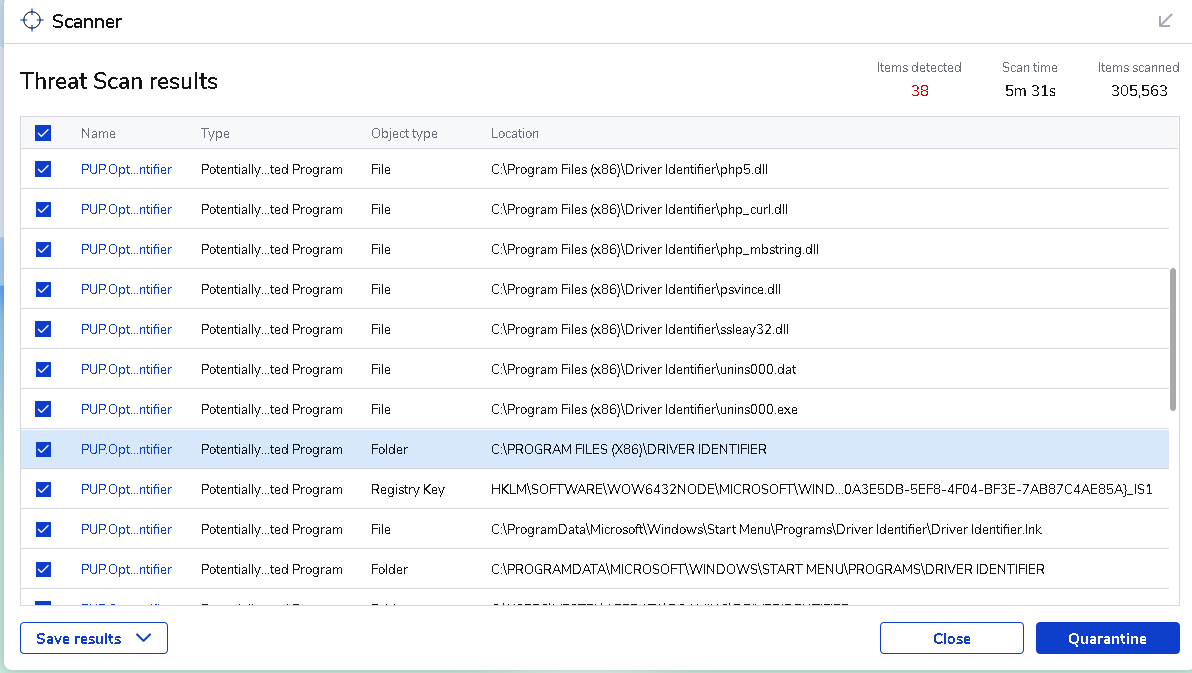Uncheck the unins000.exe threat checkbox
Image resolution: width=1192 pixels, height=673 pixels.
(43, 409)
